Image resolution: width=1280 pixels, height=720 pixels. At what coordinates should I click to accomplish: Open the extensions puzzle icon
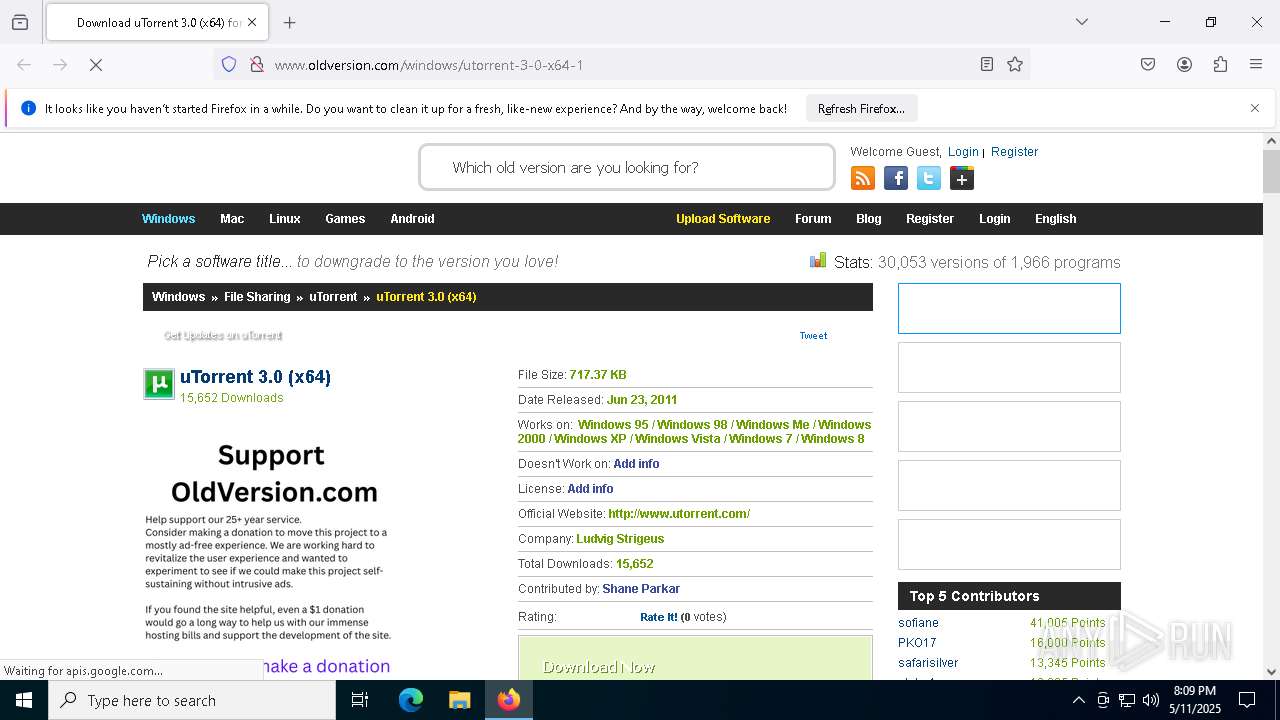click(1220, 65)
